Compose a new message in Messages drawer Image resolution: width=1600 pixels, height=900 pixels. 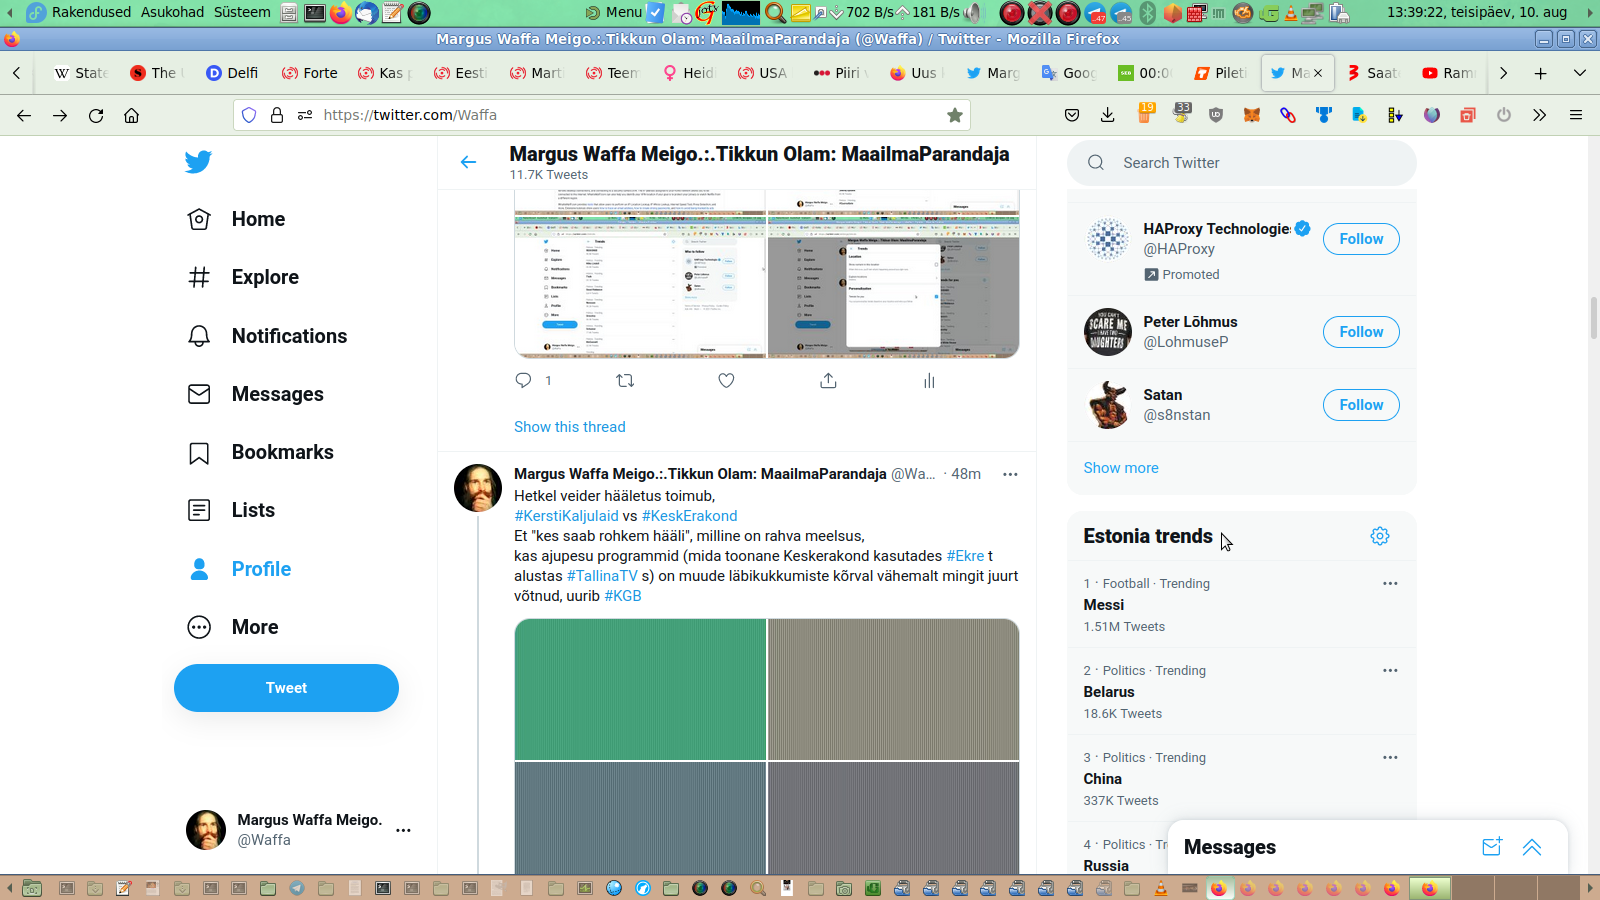(1492, 847)
